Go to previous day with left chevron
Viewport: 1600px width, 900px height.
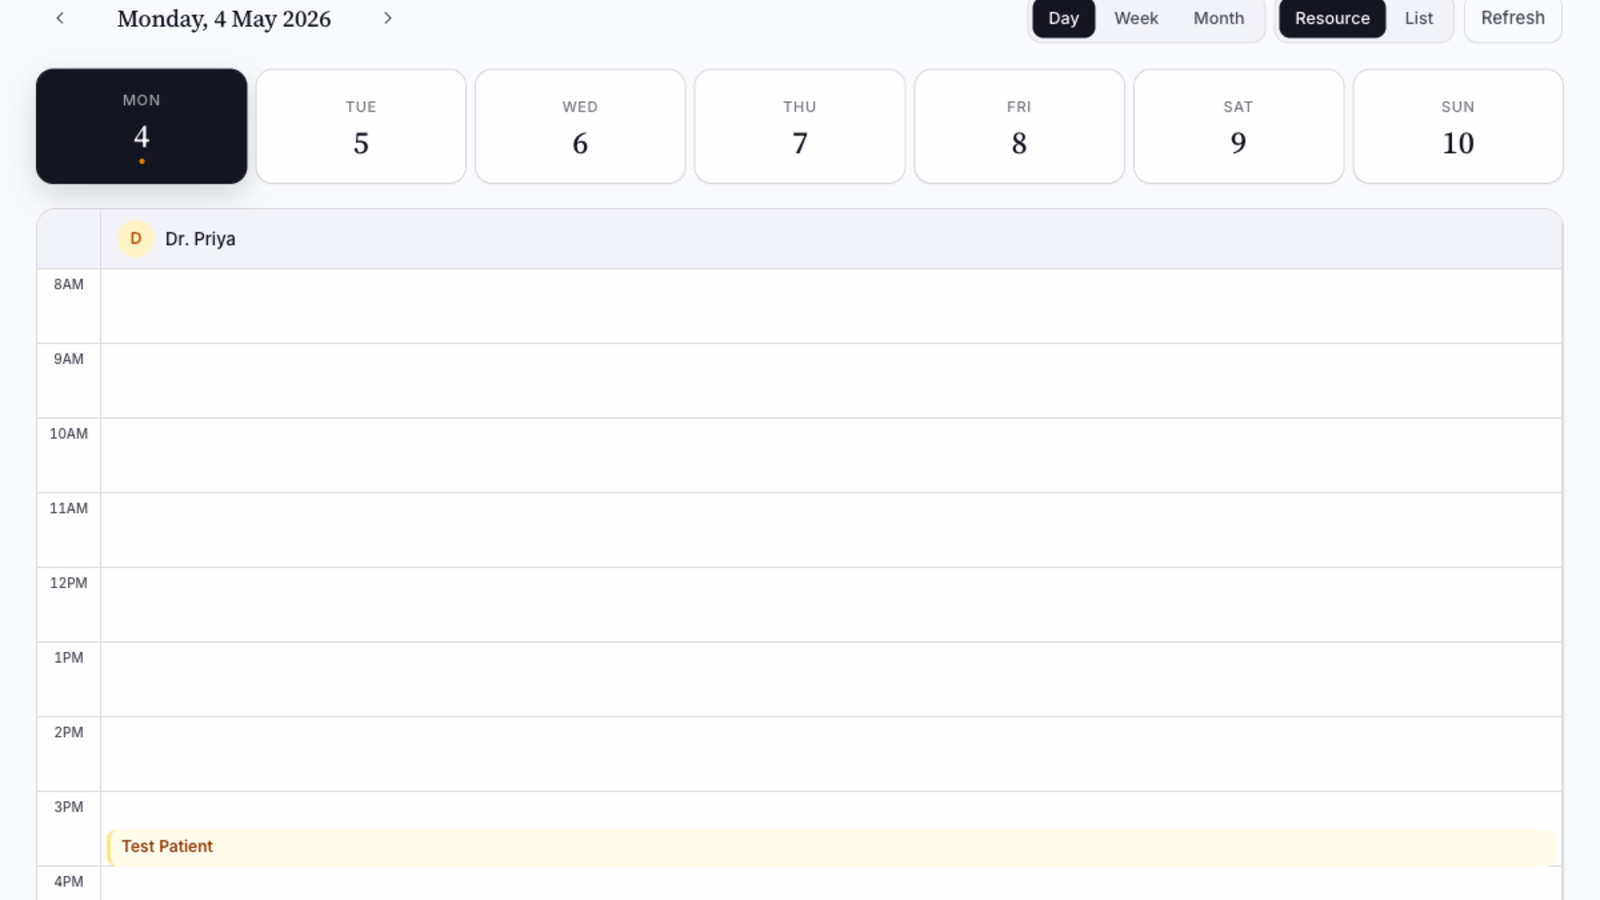(x=60, y=18)
